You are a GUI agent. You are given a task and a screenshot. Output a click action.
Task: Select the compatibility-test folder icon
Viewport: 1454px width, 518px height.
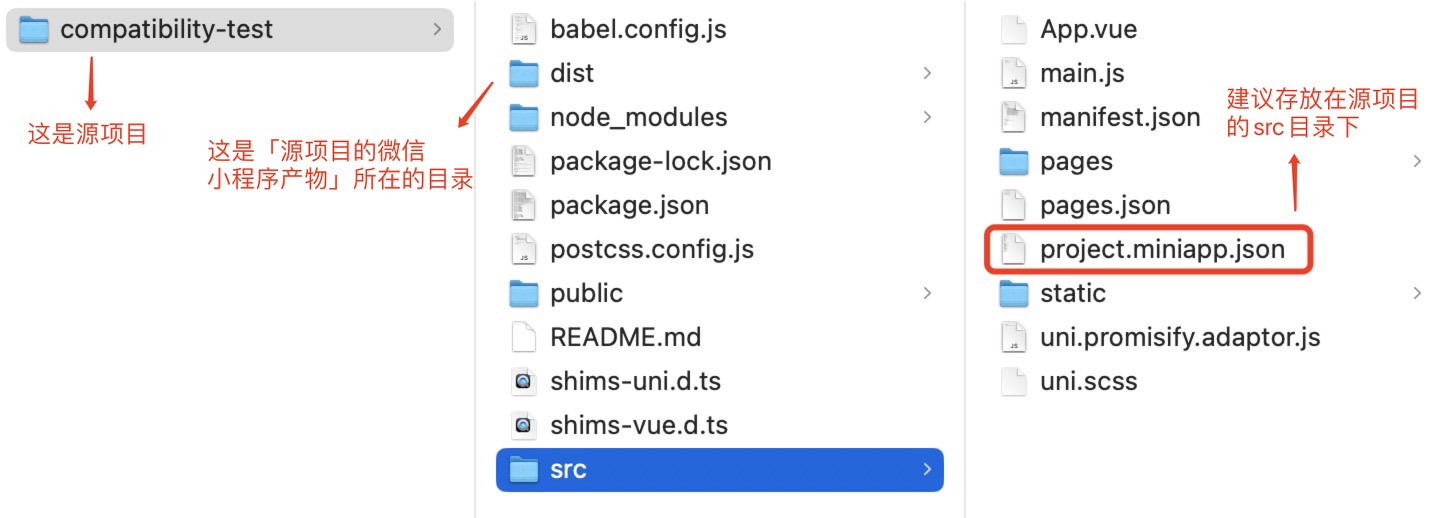pyautogui.click(x=34, y=30)
